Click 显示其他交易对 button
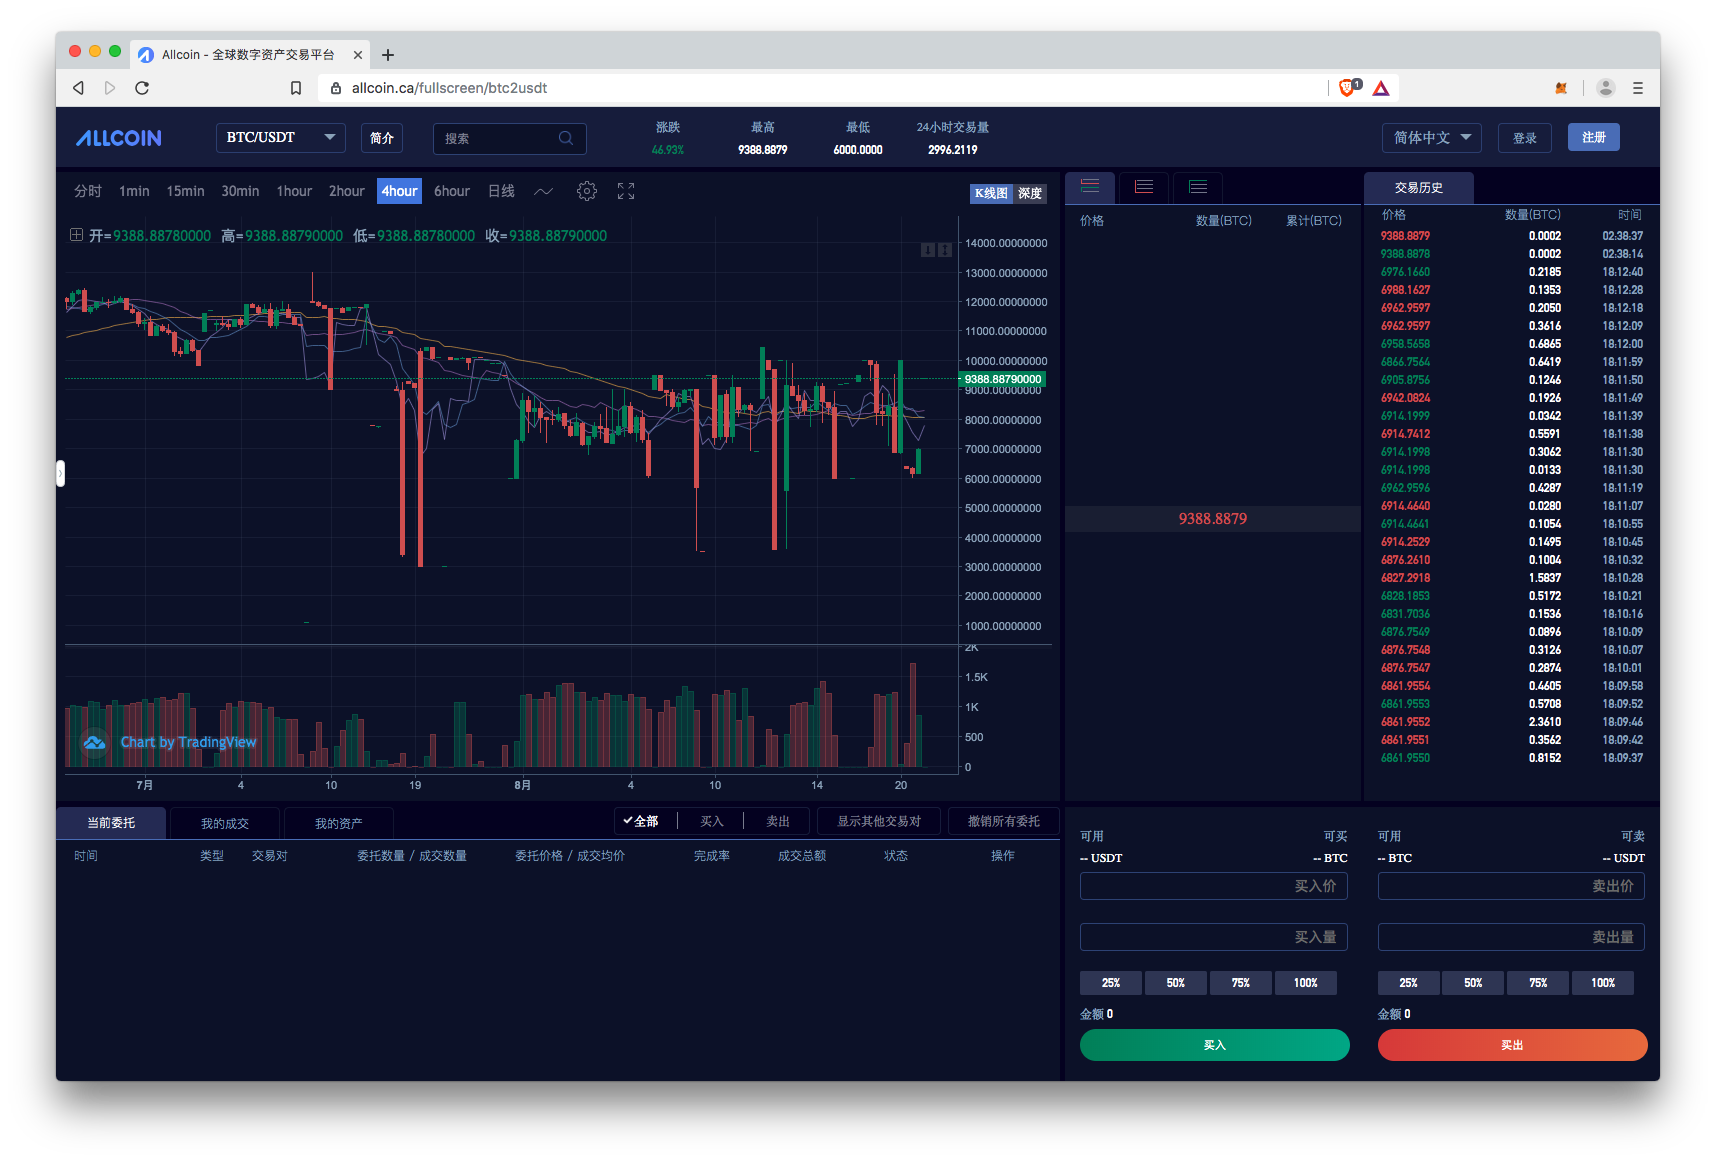 click(879, 821)
